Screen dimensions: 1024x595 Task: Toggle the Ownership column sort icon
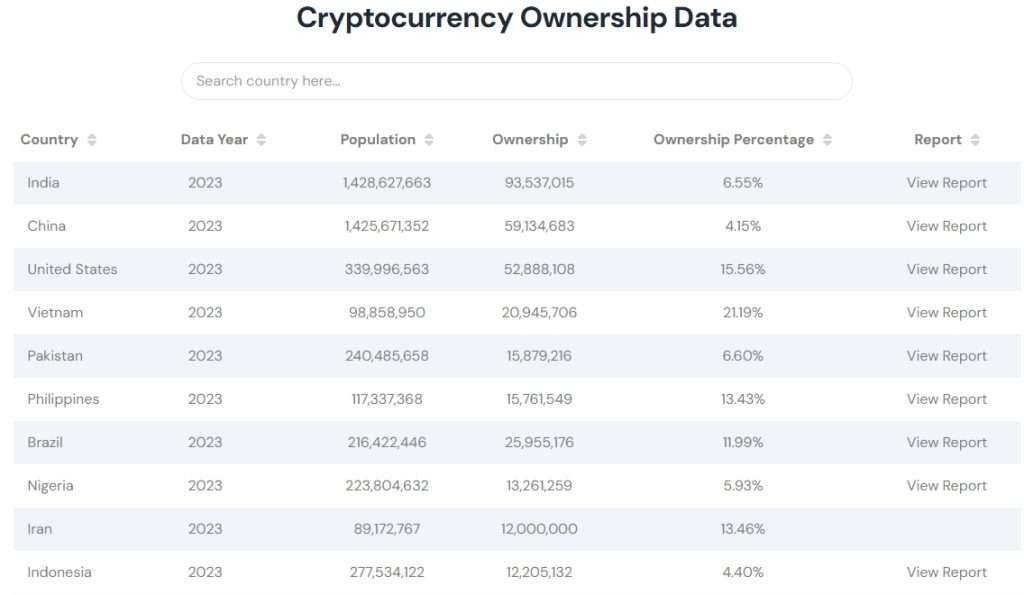(x=582, y=140)
